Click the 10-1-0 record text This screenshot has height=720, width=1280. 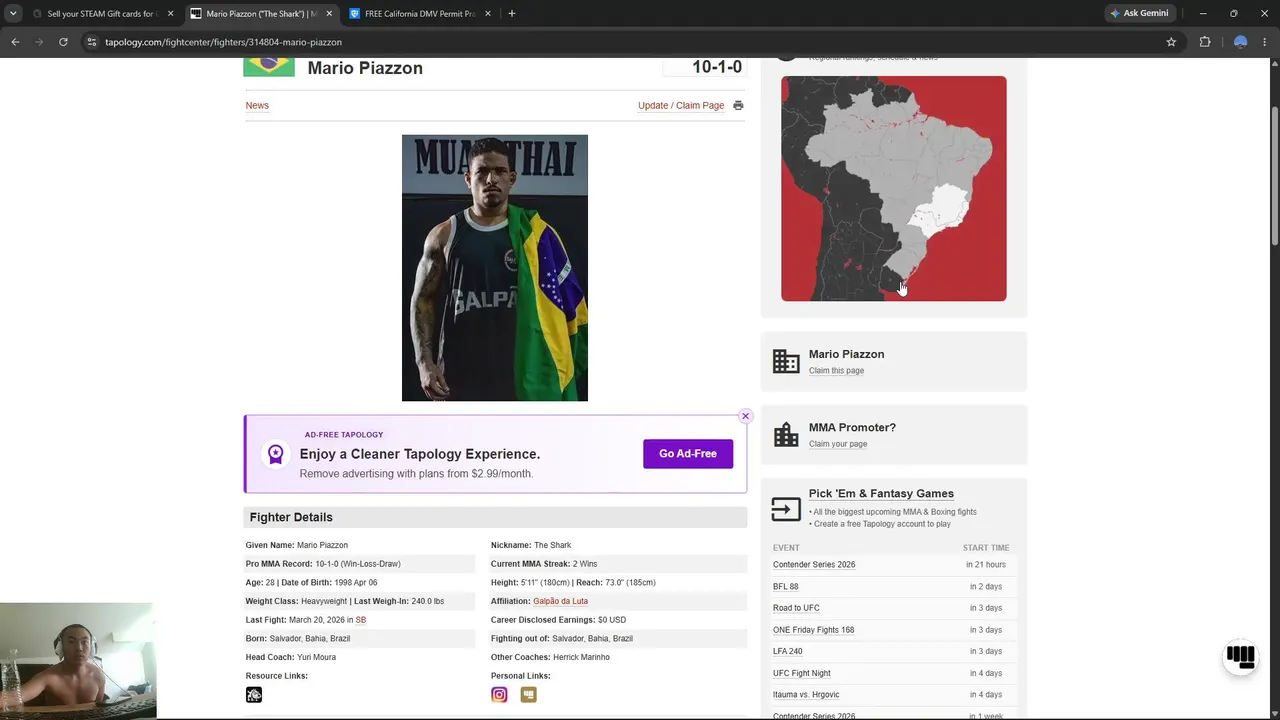pos(717,67)
